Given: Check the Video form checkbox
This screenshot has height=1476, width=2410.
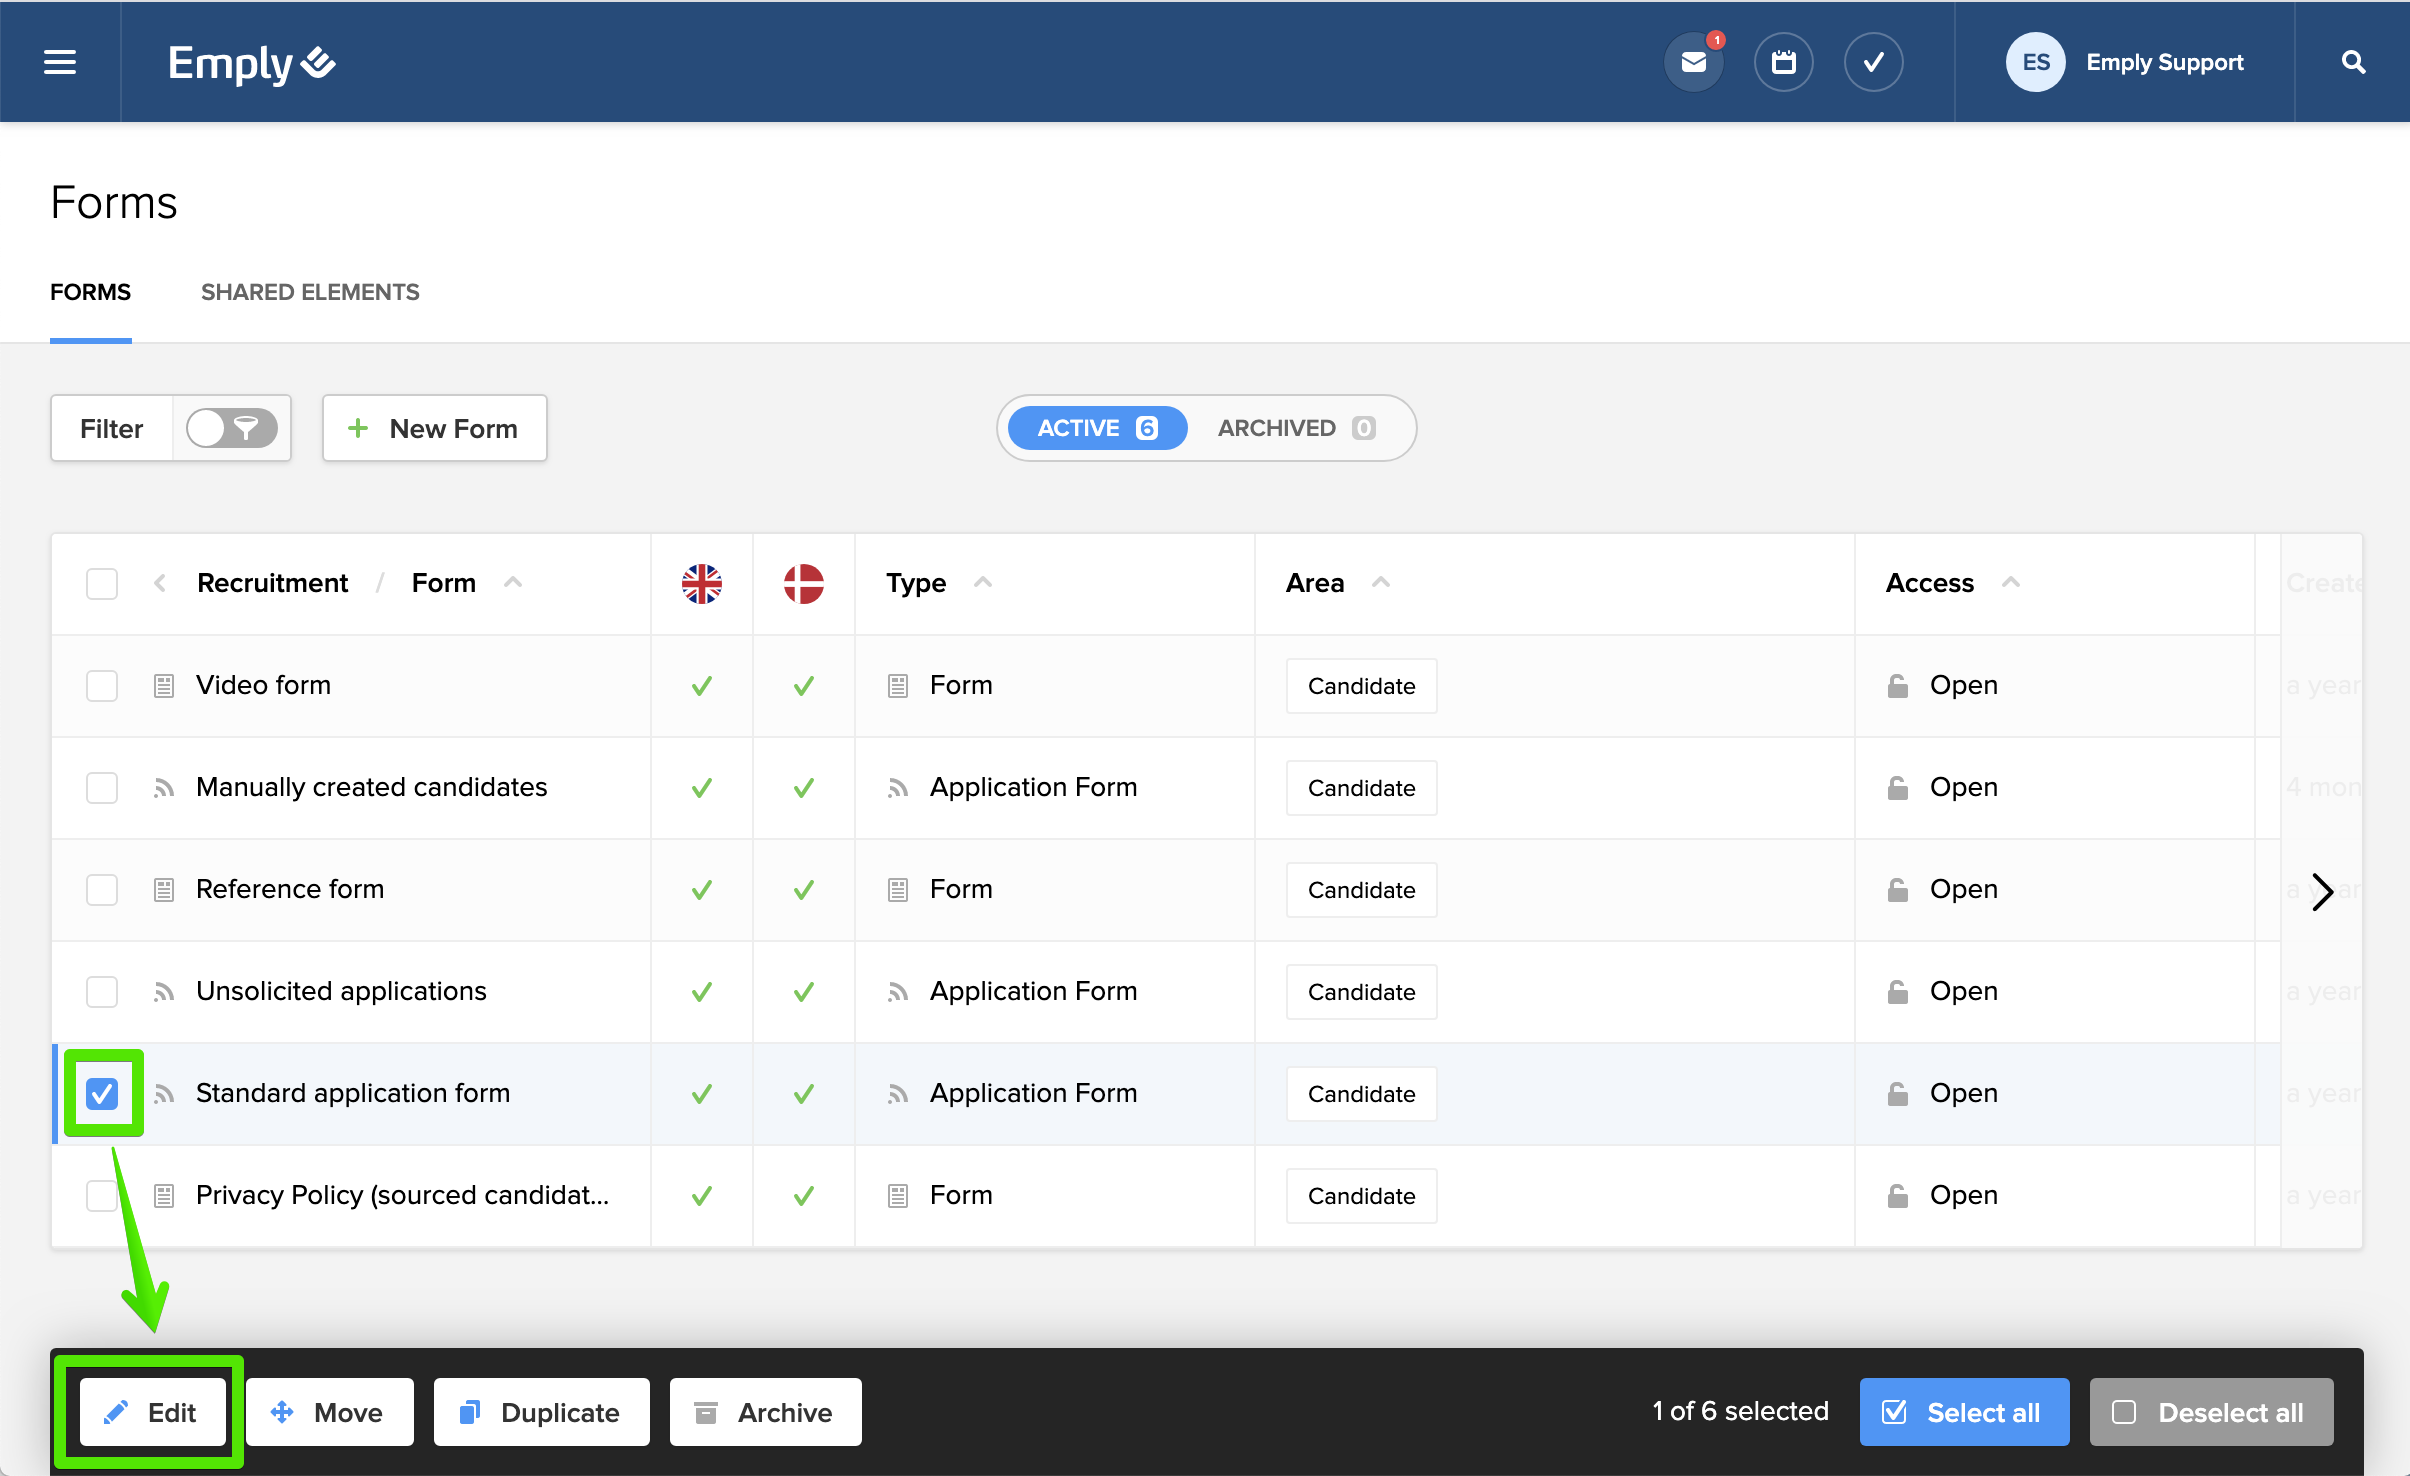Looking at the screenshot, I should [102, 686].
